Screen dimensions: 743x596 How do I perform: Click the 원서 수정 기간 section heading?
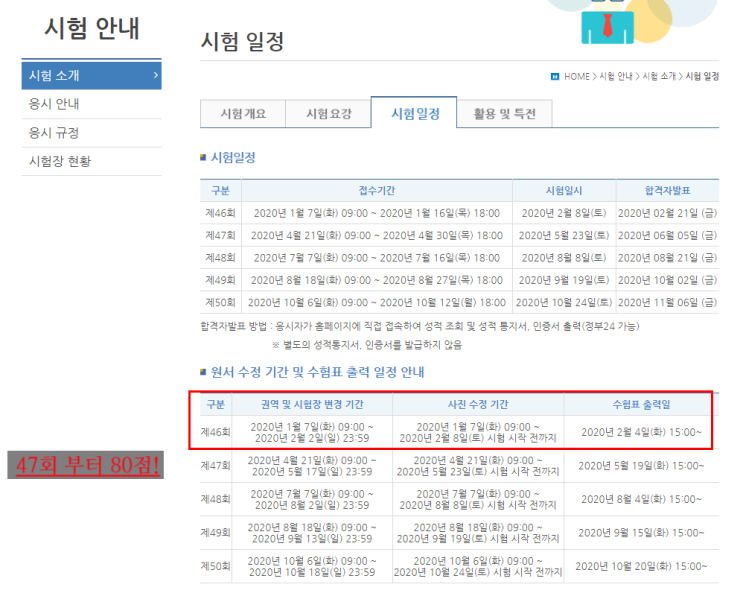[x=317, y=372]
